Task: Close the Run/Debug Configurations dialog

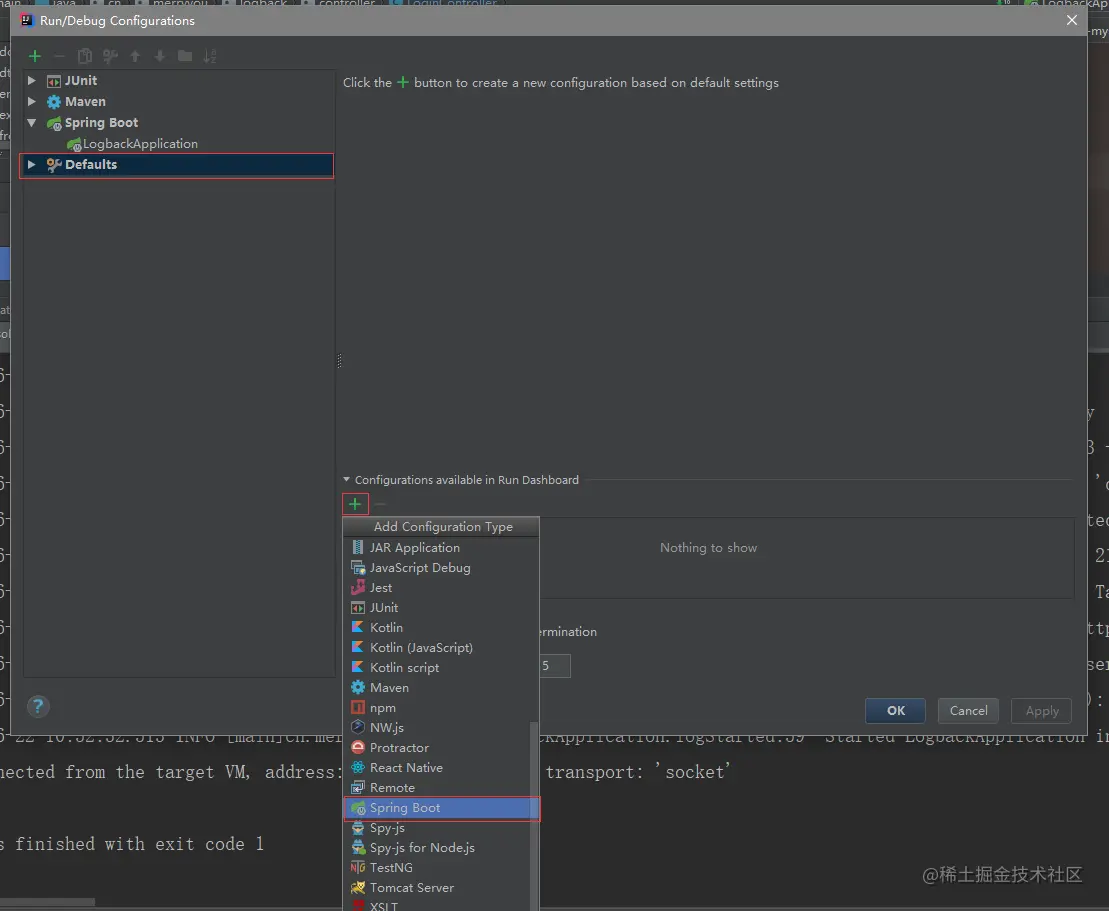Action: tap(1072, 21)
